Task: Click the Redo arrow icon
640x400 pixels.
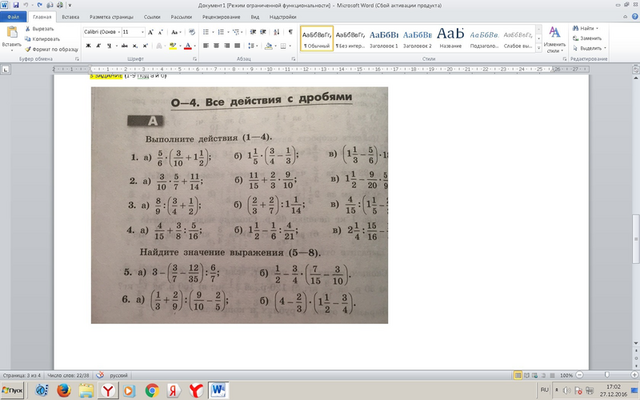Action: pyautogui.click(x=40, y=5)
